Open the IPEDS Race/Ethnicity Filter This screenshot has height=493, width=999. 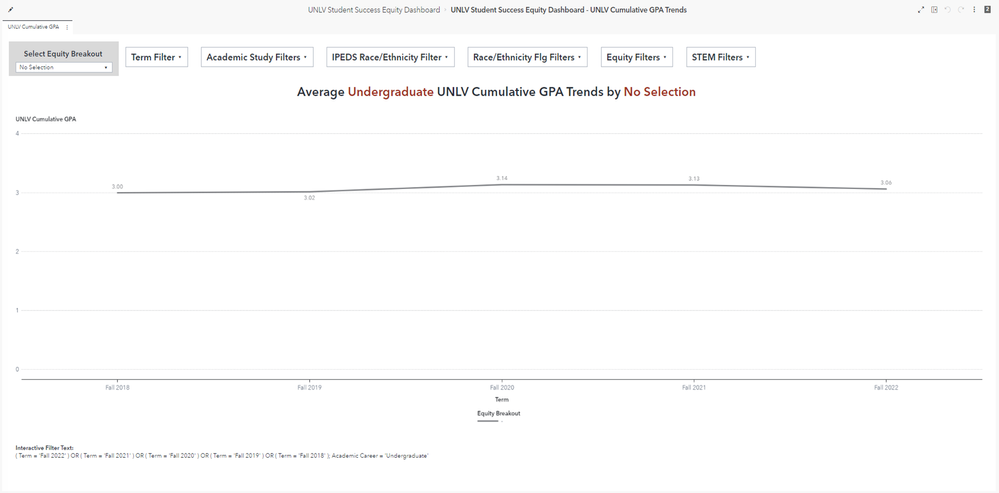(390, 57)
